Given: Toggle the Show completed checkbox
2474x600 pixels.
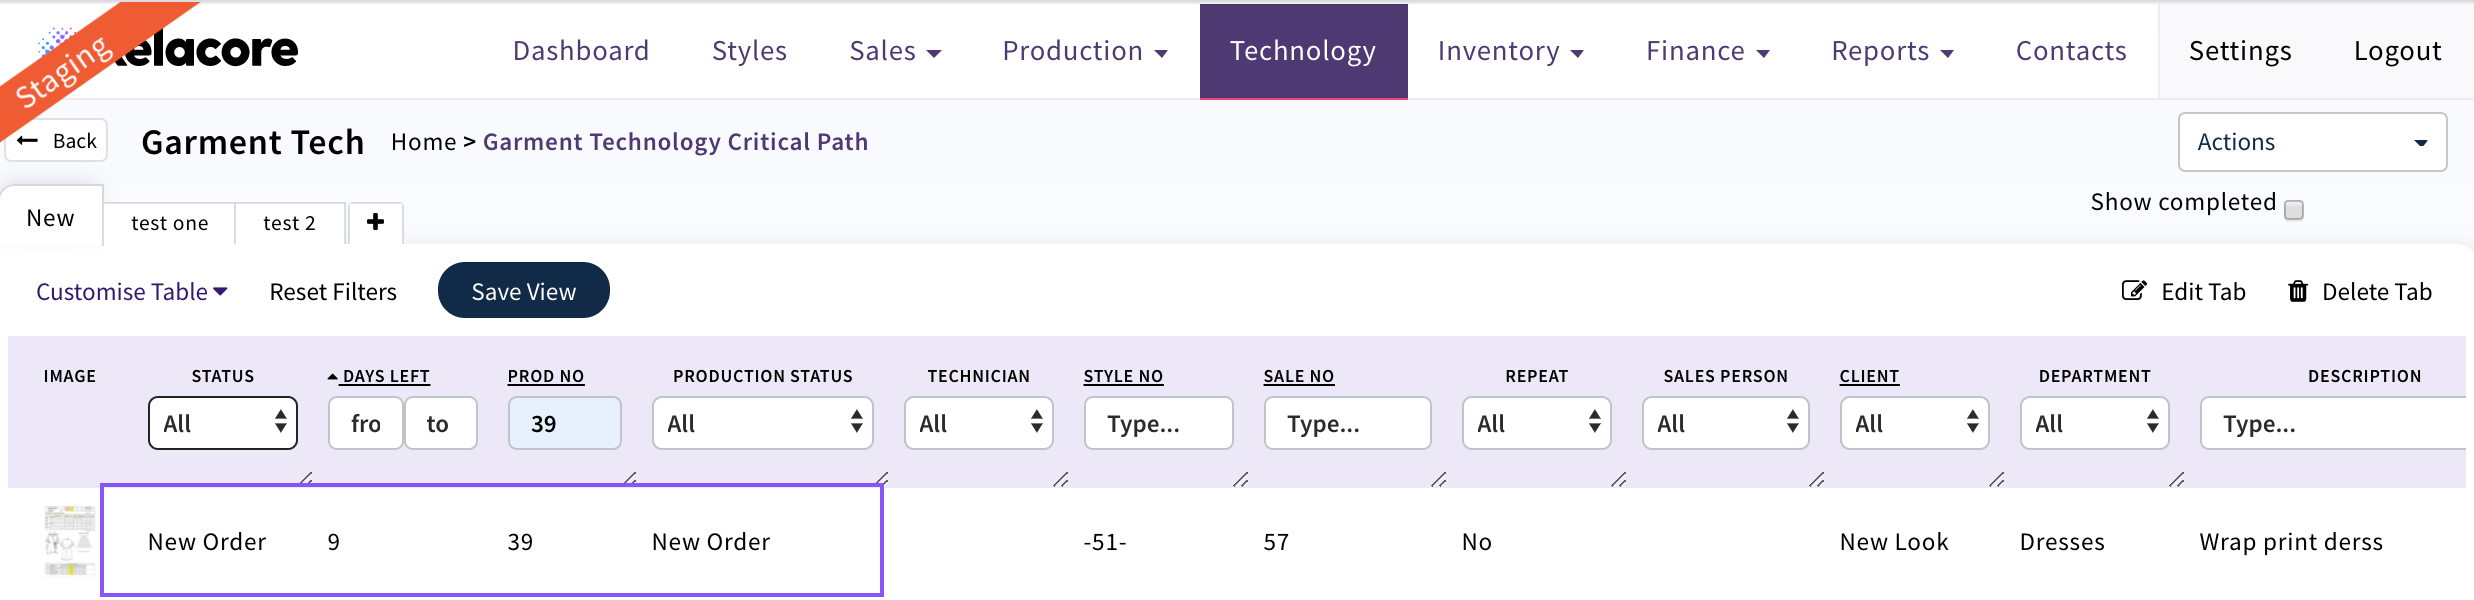Looking at the screenshot, I should point(2294,209).
